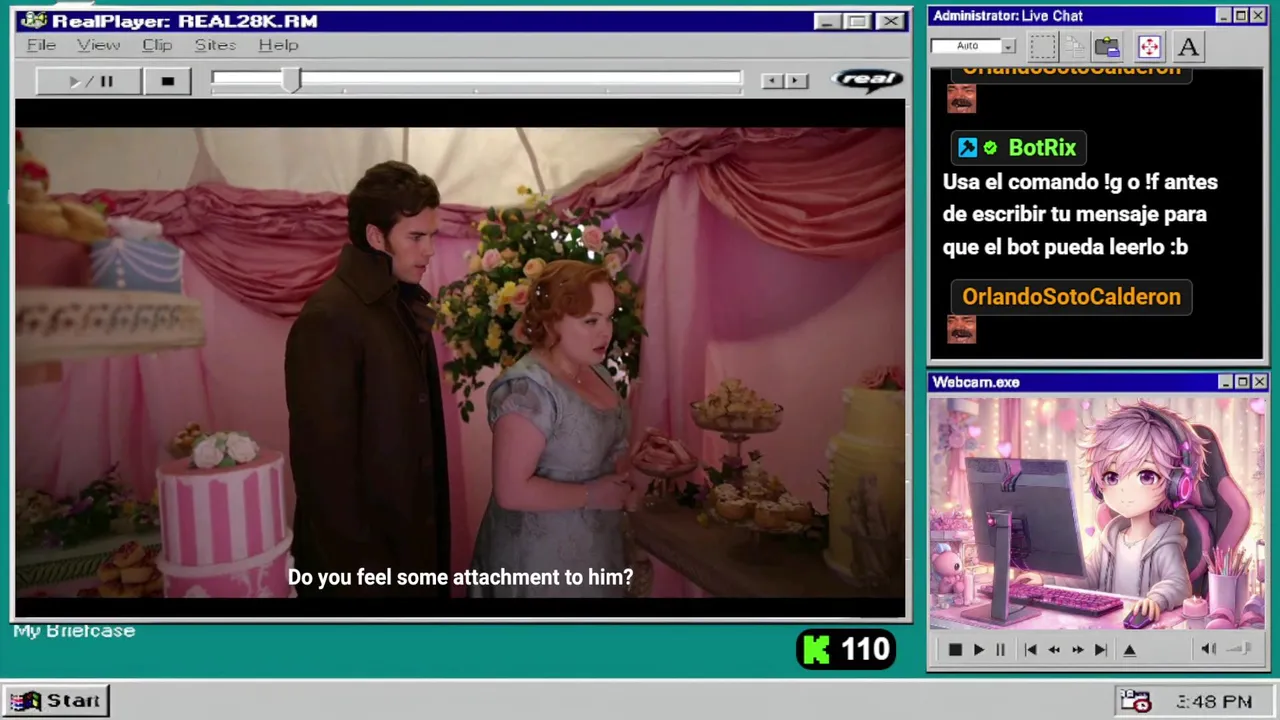Mute audio with Webcam.exe speaker icon
Screen dimensions: 1280x720
point(1208,649)
